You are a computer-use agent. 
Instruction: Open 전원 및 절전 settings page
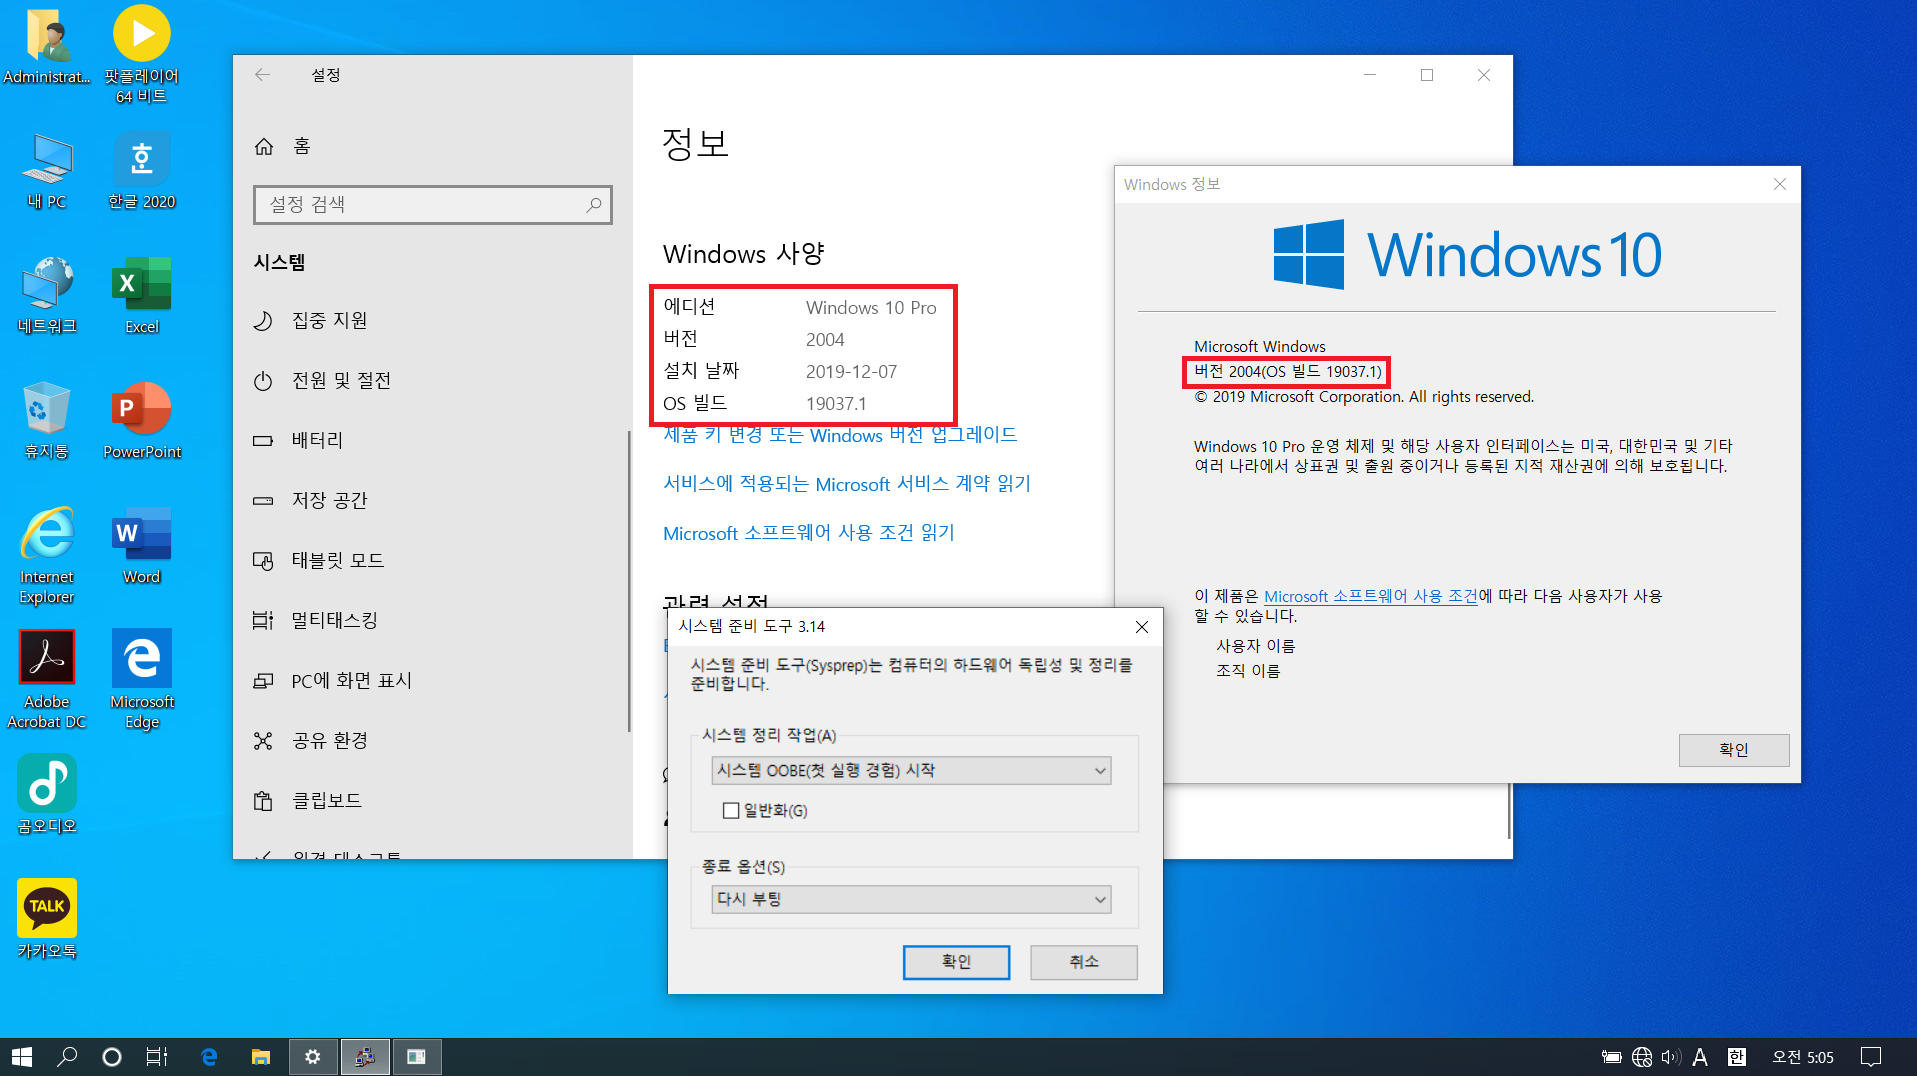click(x=431, y=380)
